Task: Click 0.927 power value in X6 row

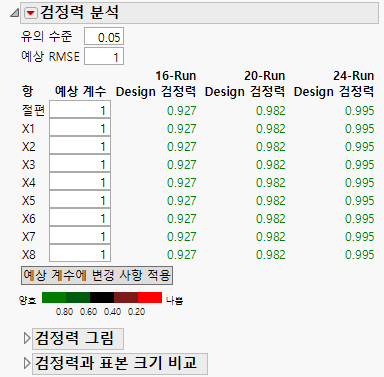Action: tap(182, 219)
